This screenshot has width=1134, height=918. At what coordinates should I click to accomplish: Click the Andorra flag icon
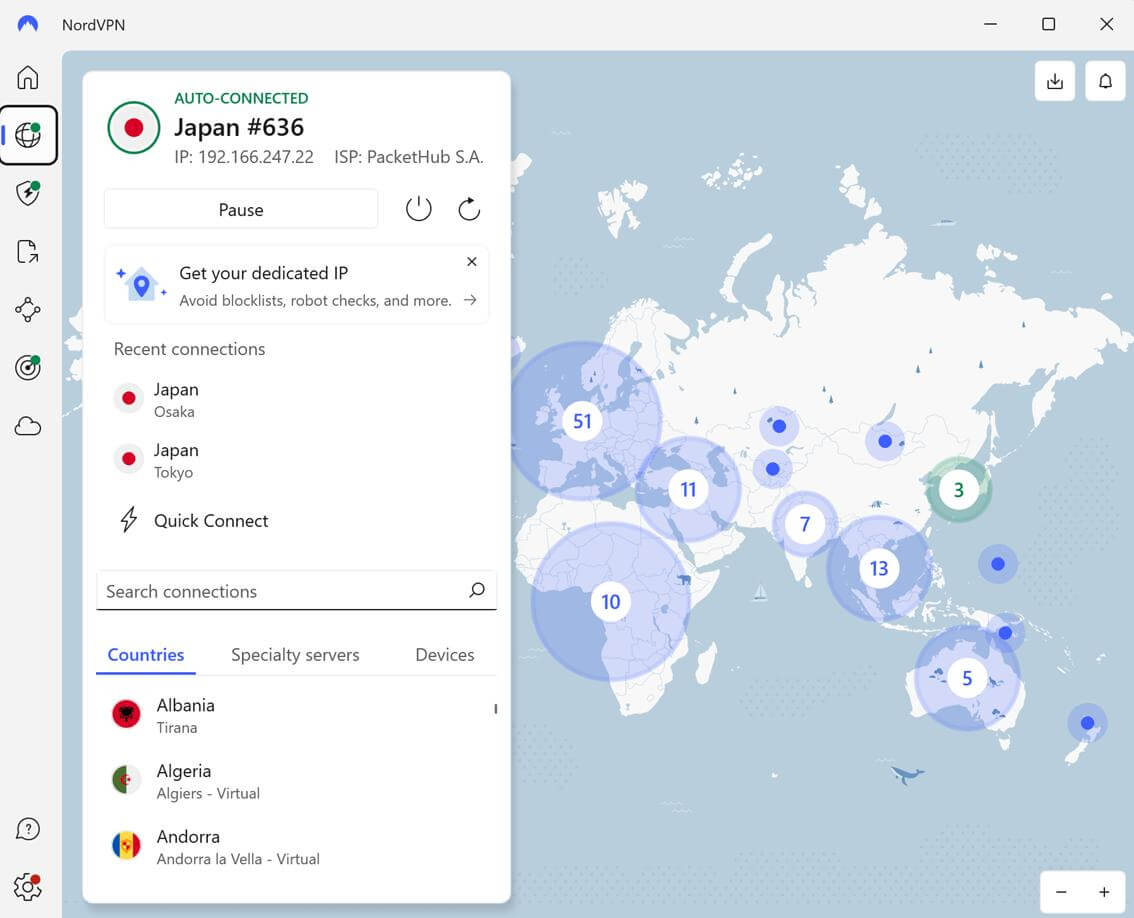tap(127, 845)
